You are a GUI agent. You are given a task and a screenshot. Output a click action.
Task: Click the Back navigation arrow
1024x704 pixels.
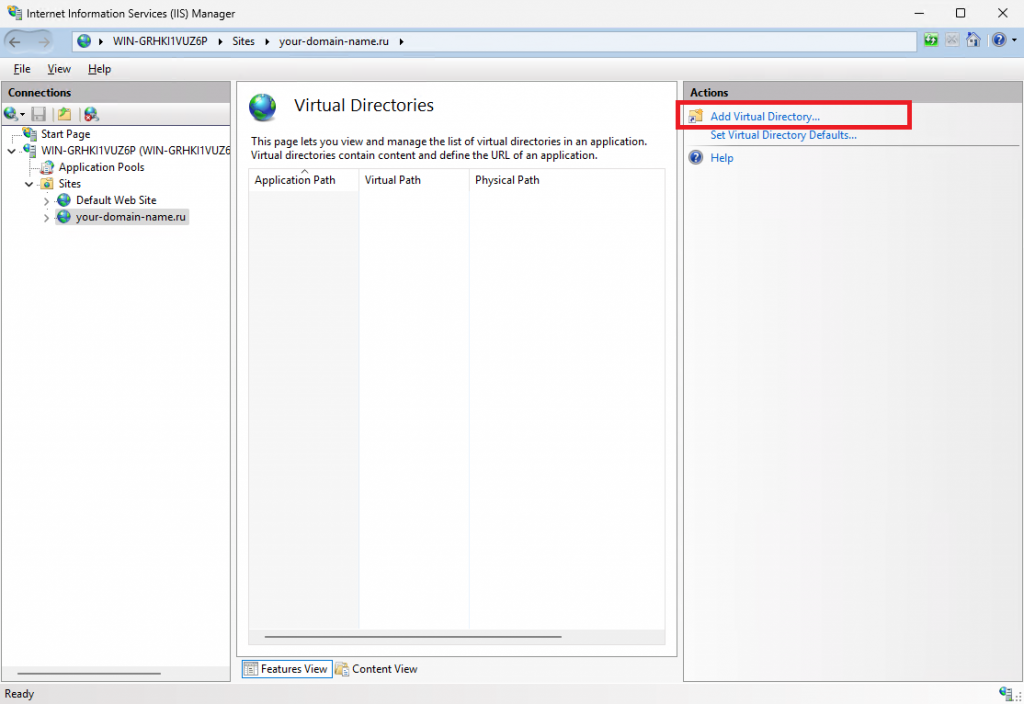coord(15,42)
